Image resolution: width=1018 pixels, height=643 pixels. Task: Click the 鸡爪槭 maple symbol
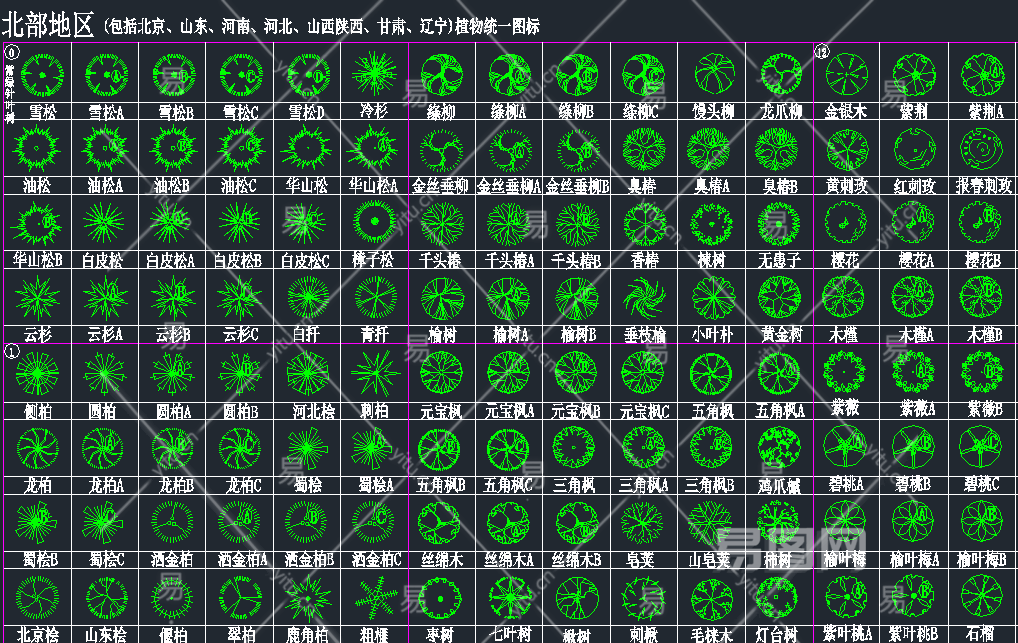(778, 448)
